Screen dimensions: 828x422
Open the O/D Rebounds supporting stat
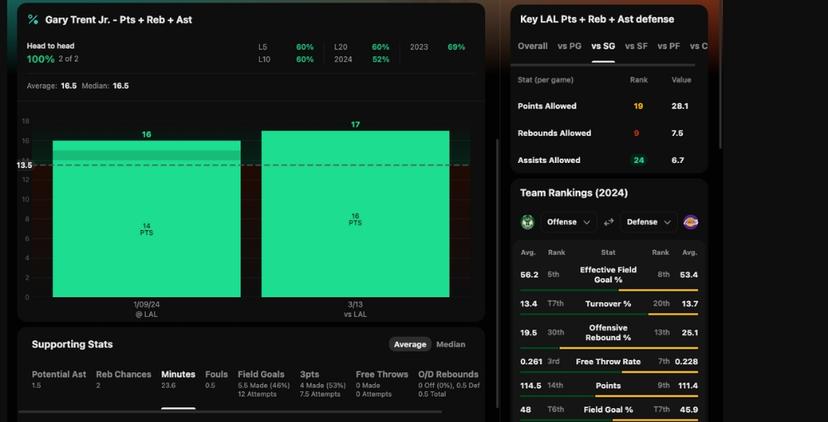pos(448,383)
